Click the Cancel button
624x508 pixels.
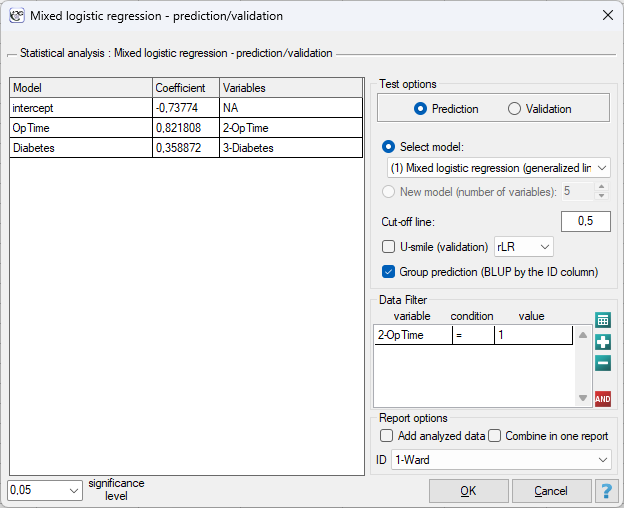coord(551,491)
